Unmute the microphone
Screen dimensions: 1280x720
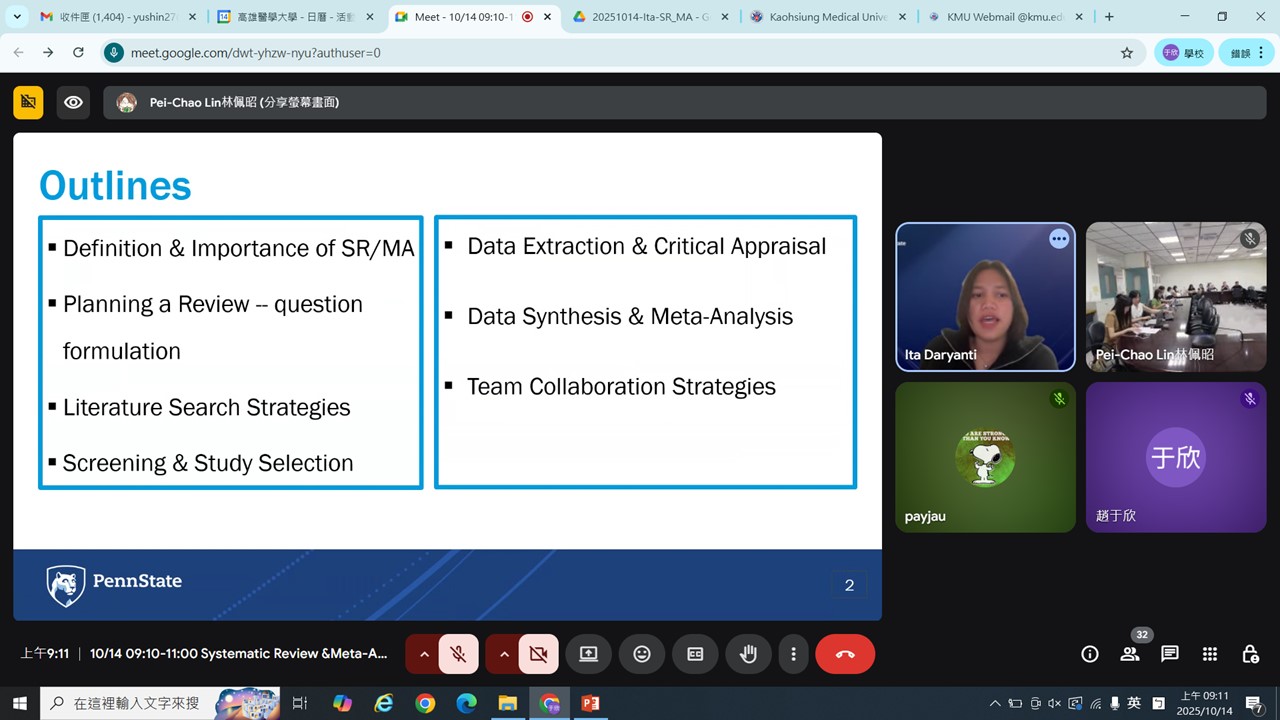pos(459,654)
